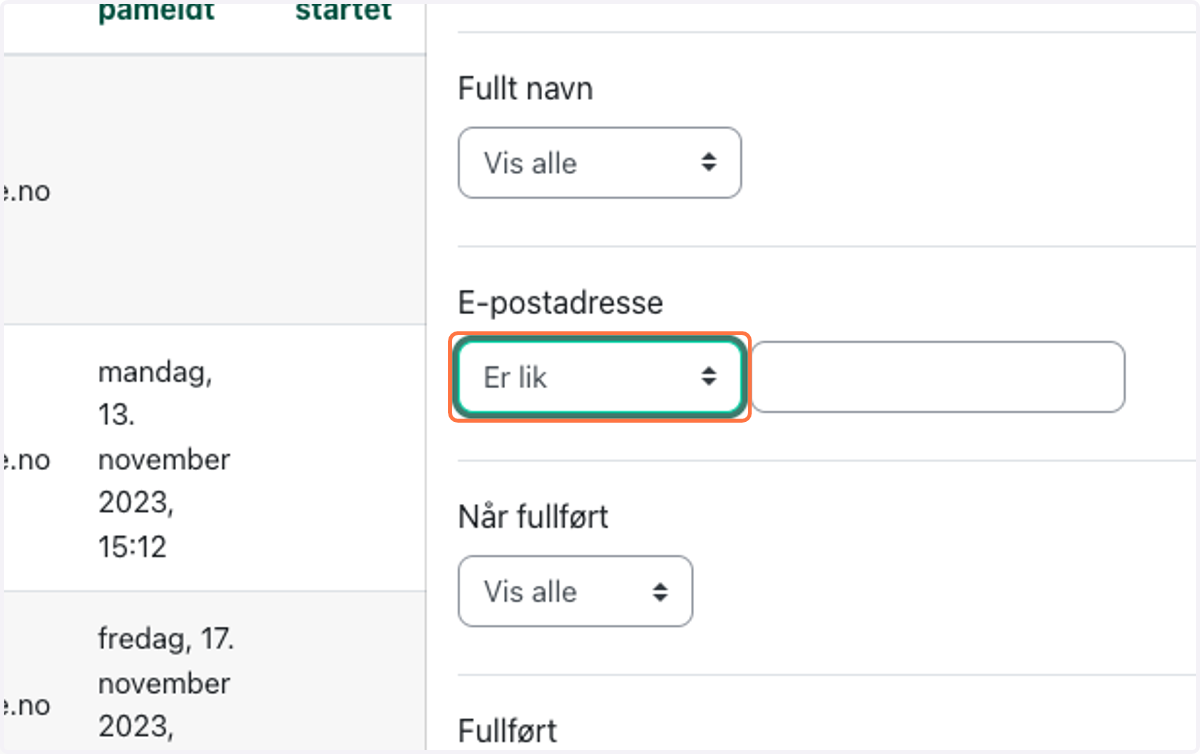Open the E-postadresse 'Er lik' operator dropdown

(599, 377)
